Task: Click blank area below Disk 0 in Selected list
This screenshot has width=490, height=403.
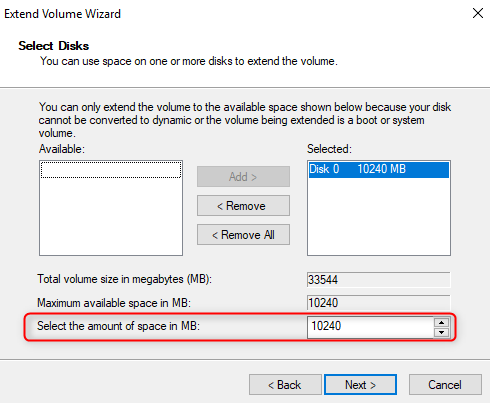Action: tap(379, 217)
